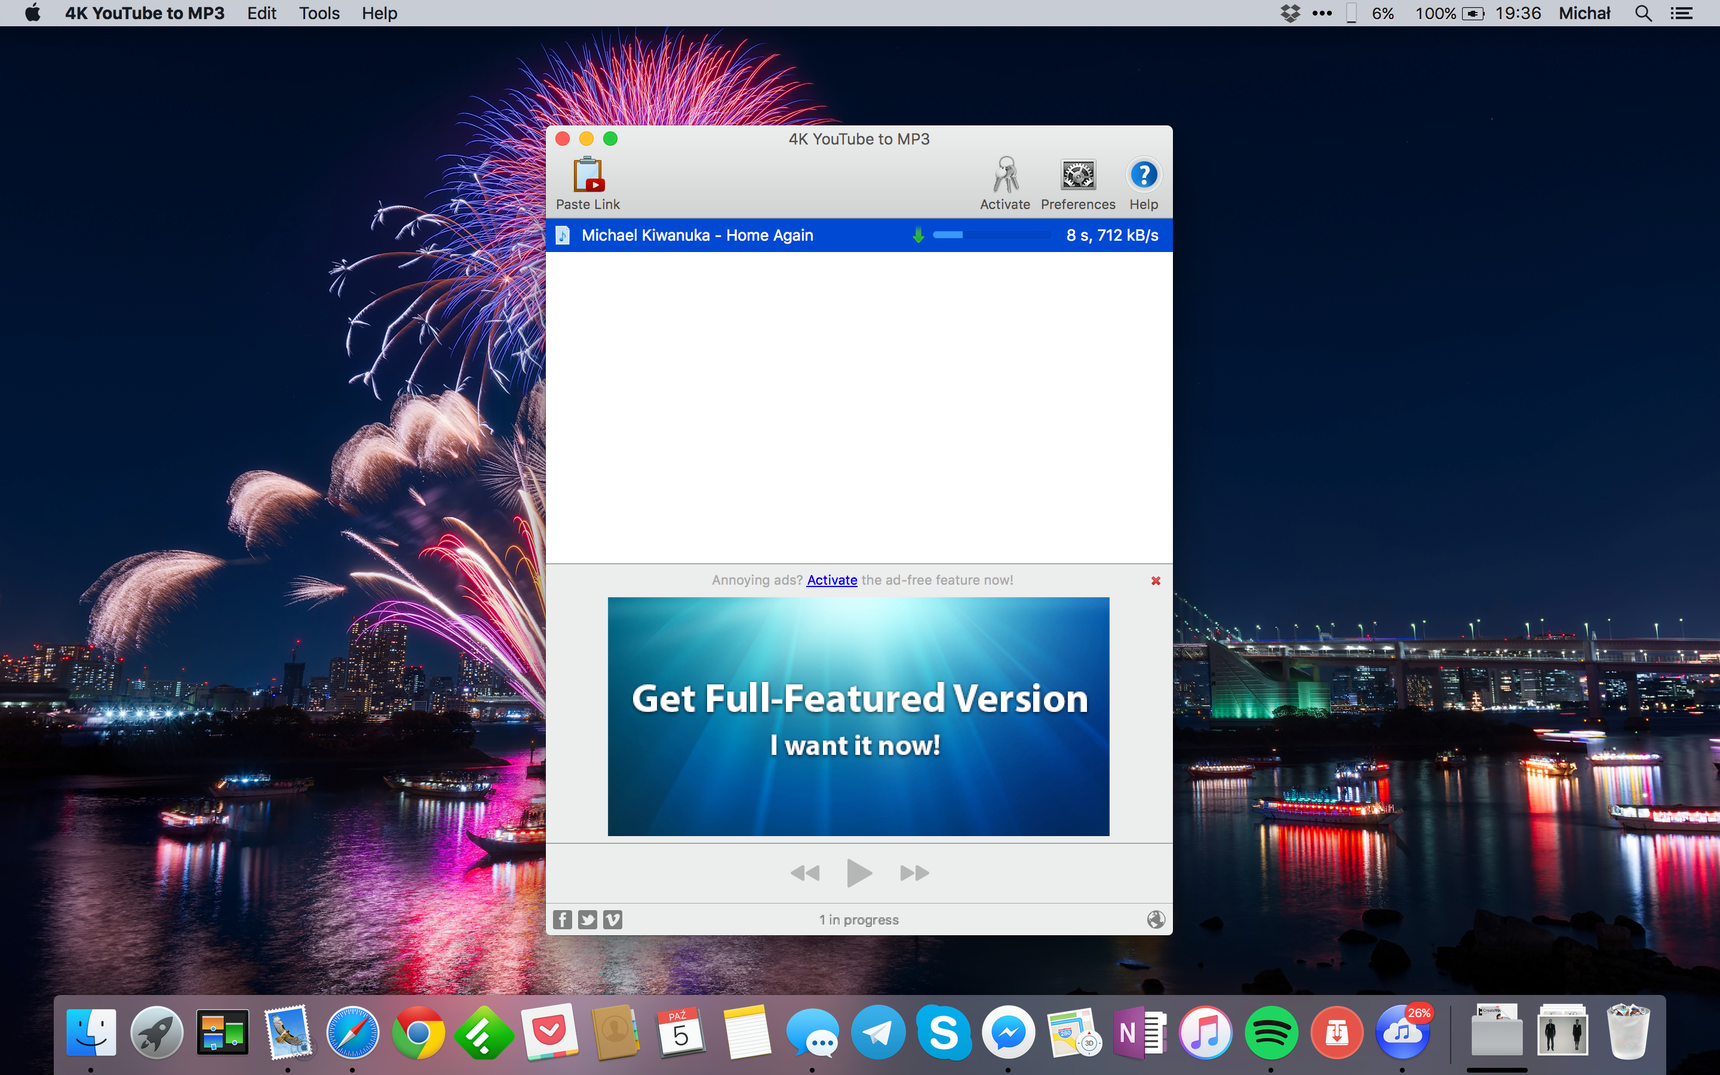Click the three dots menu bar icon
The width and height of the screenshot is (1720, 1075).
(x=1322, y=13)
